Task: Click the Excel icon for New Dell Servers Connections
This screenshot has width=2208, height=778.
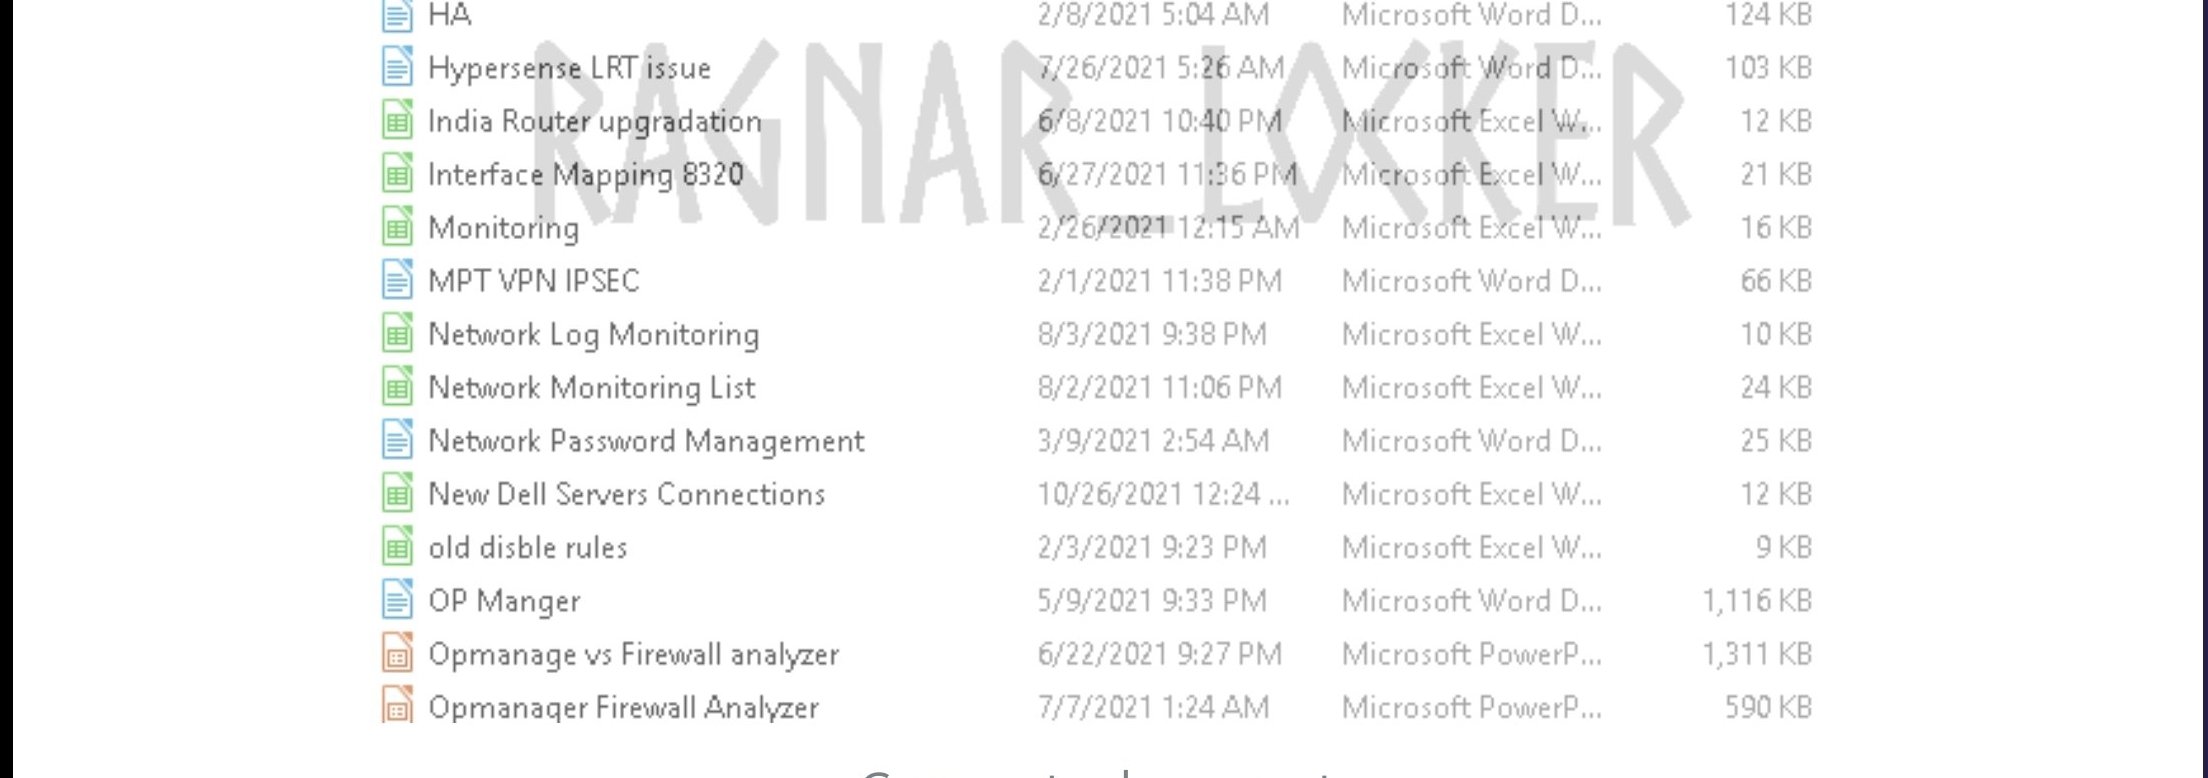Action: (397, 494)
